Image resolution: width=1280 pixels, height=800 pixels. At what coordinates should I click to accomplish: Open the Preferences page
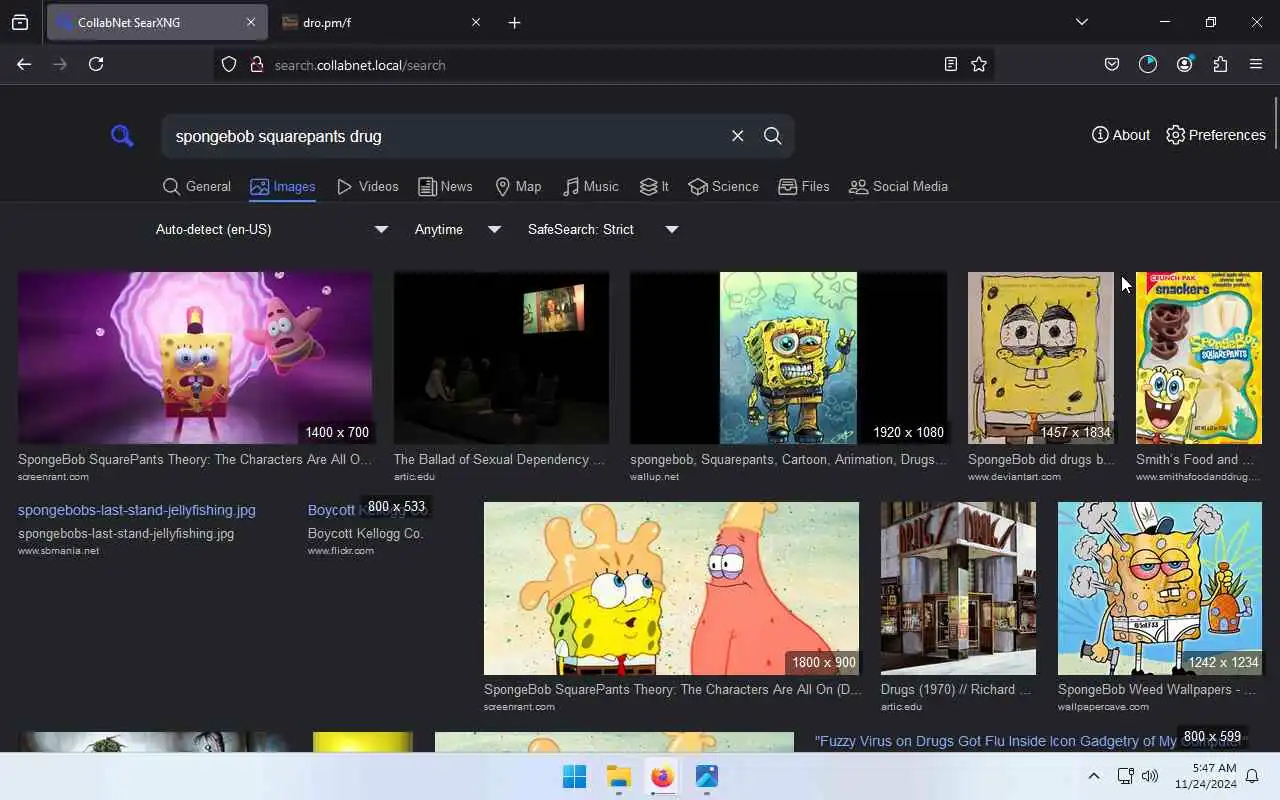click(1215, 135)
